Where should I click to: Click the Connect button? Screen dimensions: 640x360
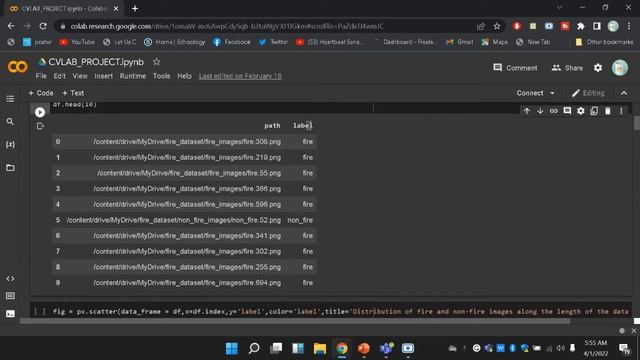530,93
